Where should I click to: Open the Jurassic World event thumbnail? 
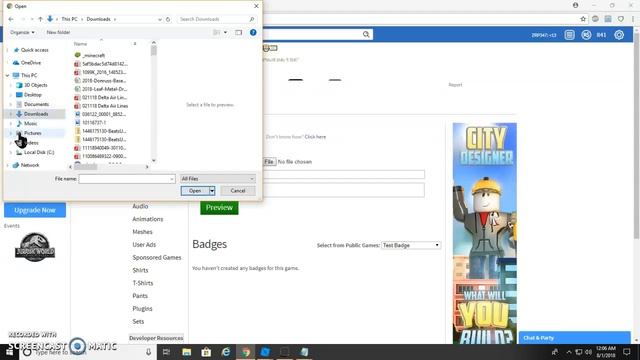(35, 247)
